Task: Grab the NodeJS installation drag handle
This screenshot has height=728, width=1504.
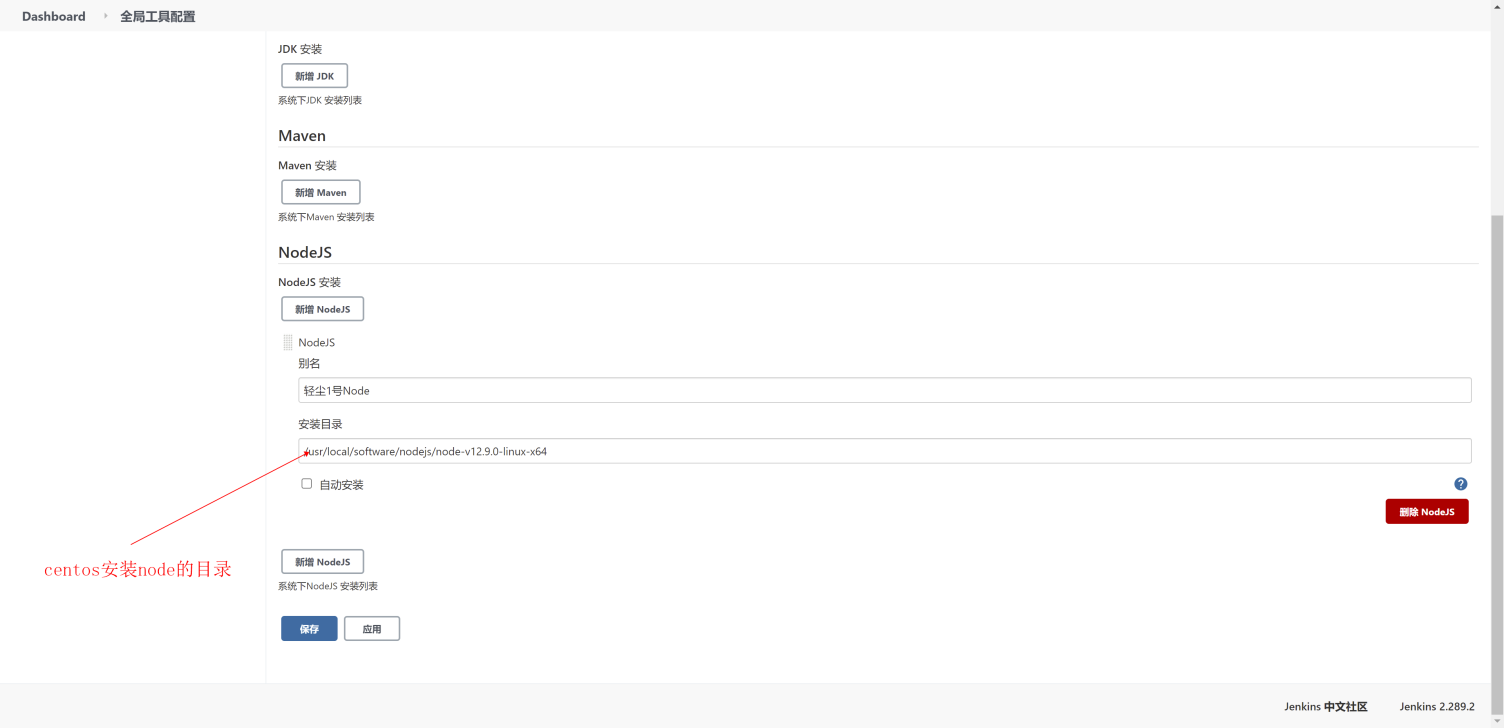Action: [288, 342]
